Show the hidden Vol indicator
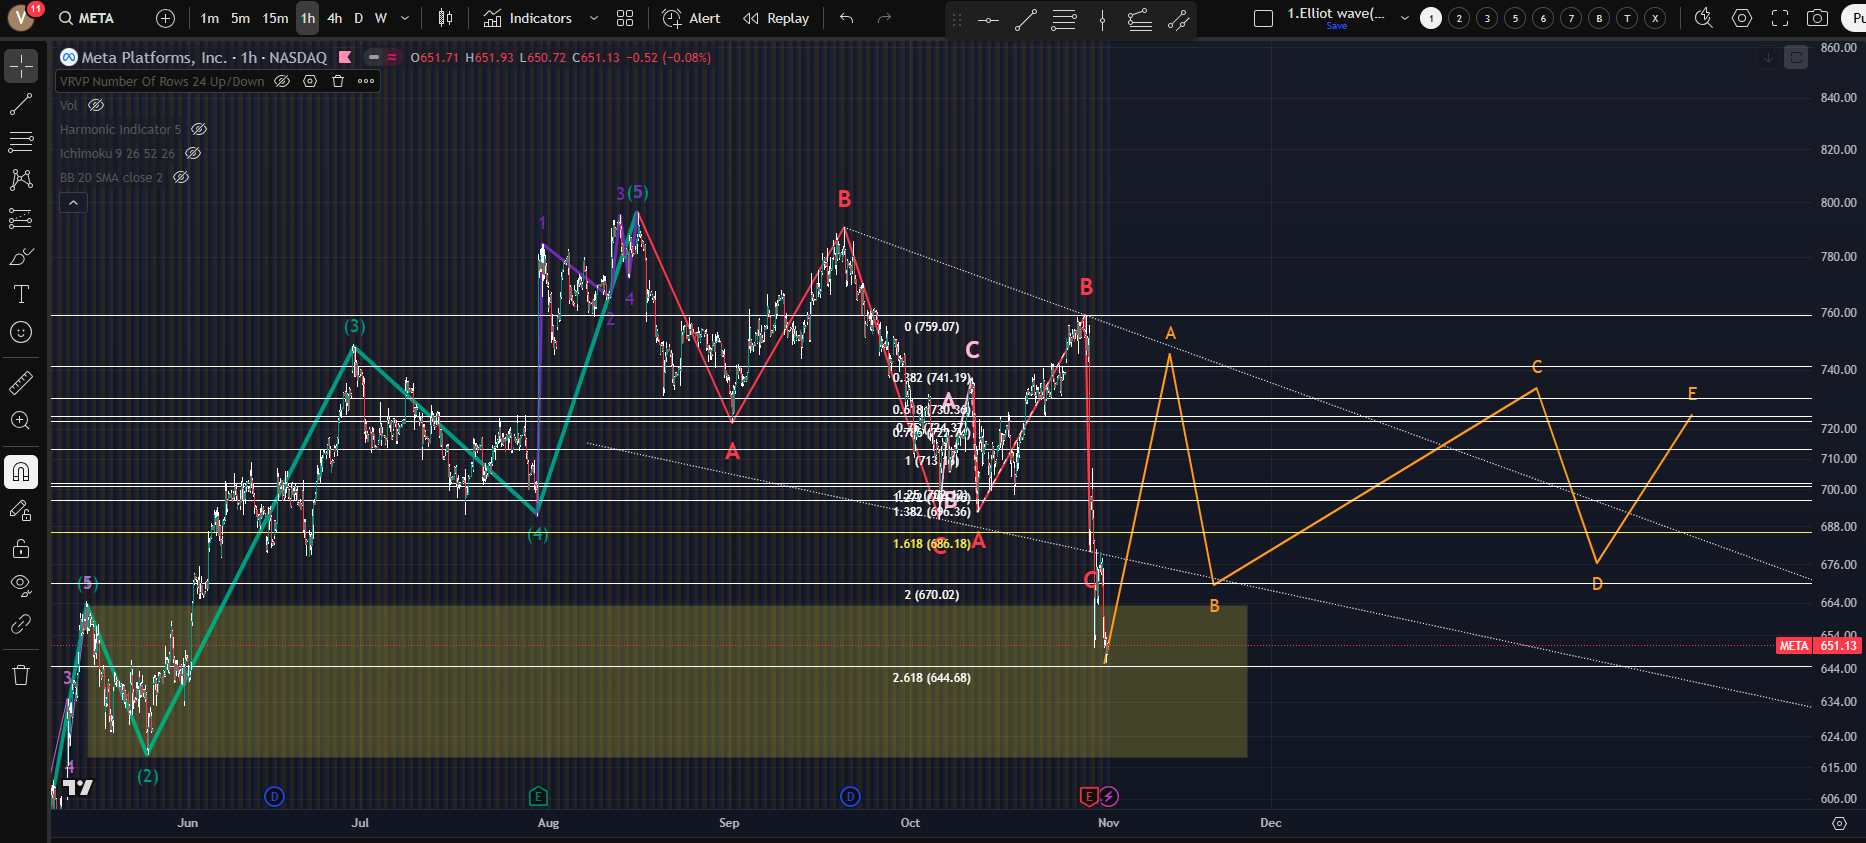 [96, 105]
